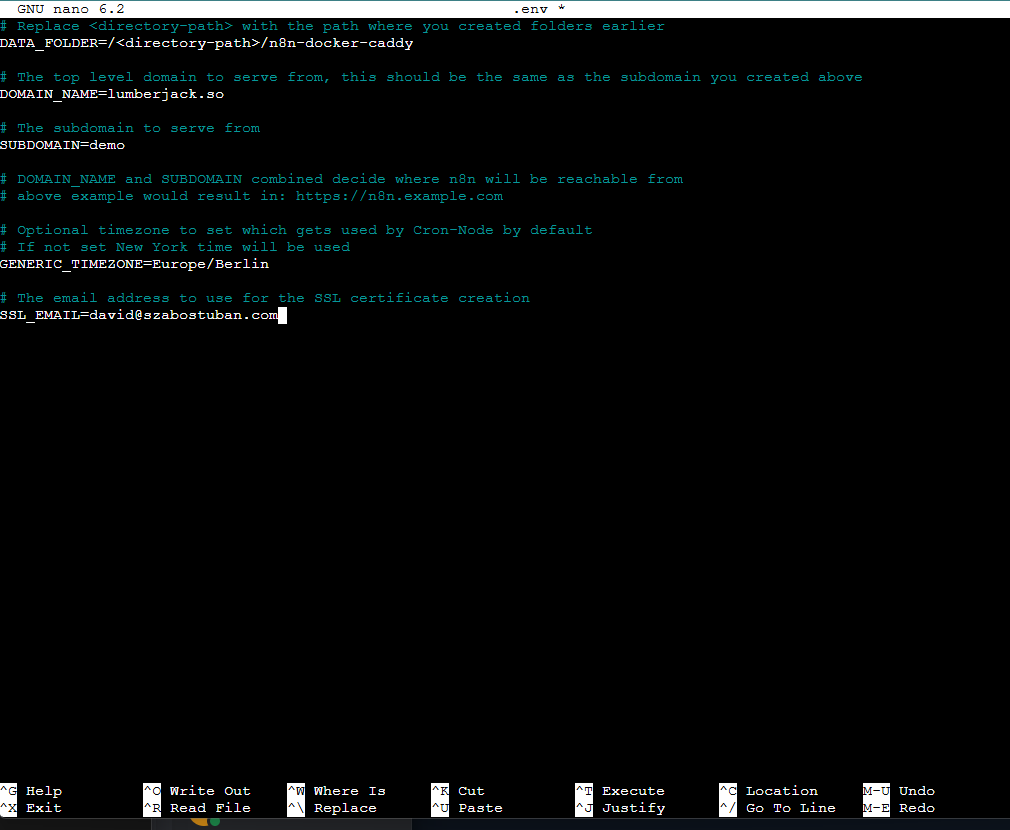Open the ^W Where Is search shortcut
Screen dimensions: 1010x830
(x=336, y=791)
